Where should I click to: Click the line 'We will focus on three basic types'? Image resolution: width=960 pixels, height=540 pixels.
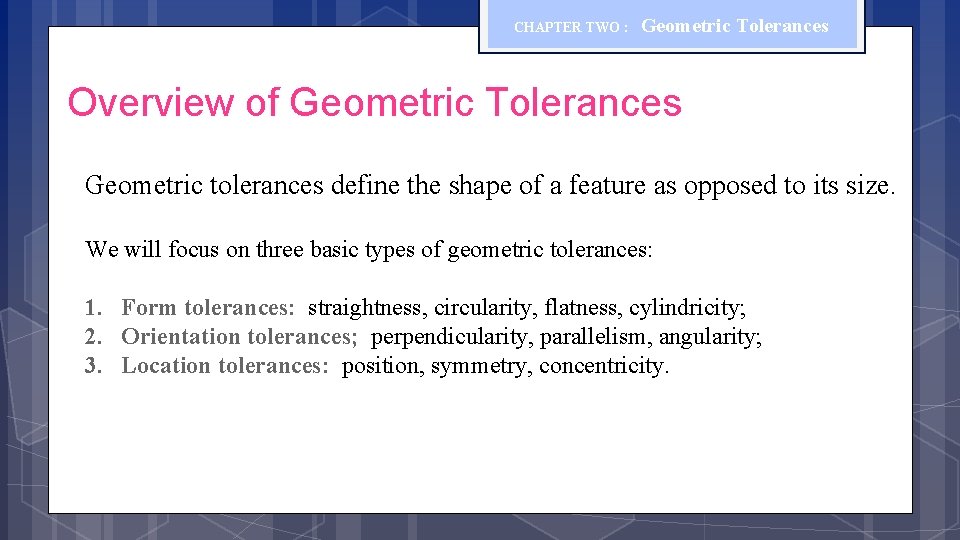369,250
